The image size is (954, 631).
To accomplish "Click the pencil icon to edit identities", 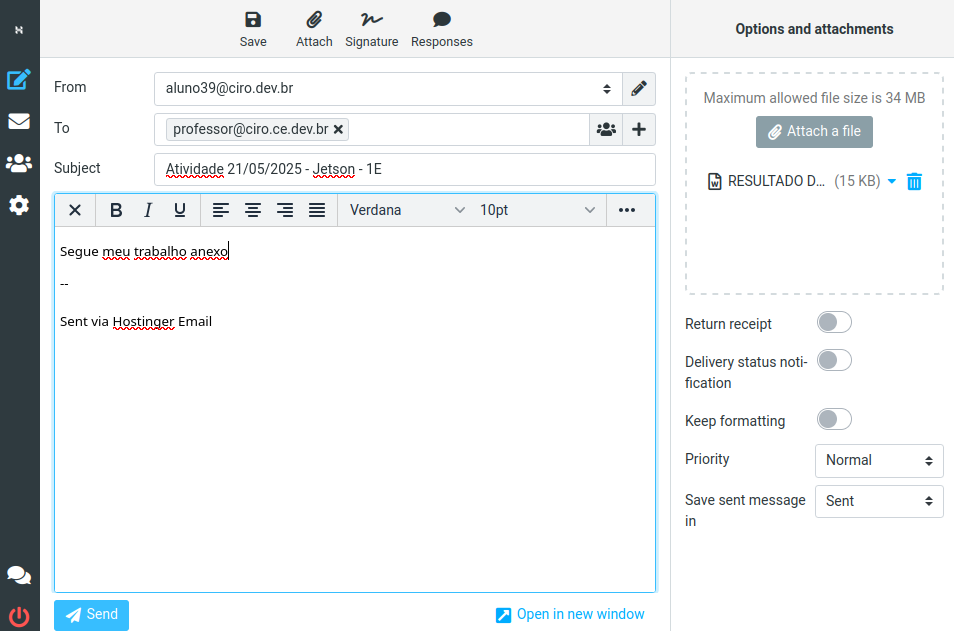I will pyautogui.click(x=639, y=89).
